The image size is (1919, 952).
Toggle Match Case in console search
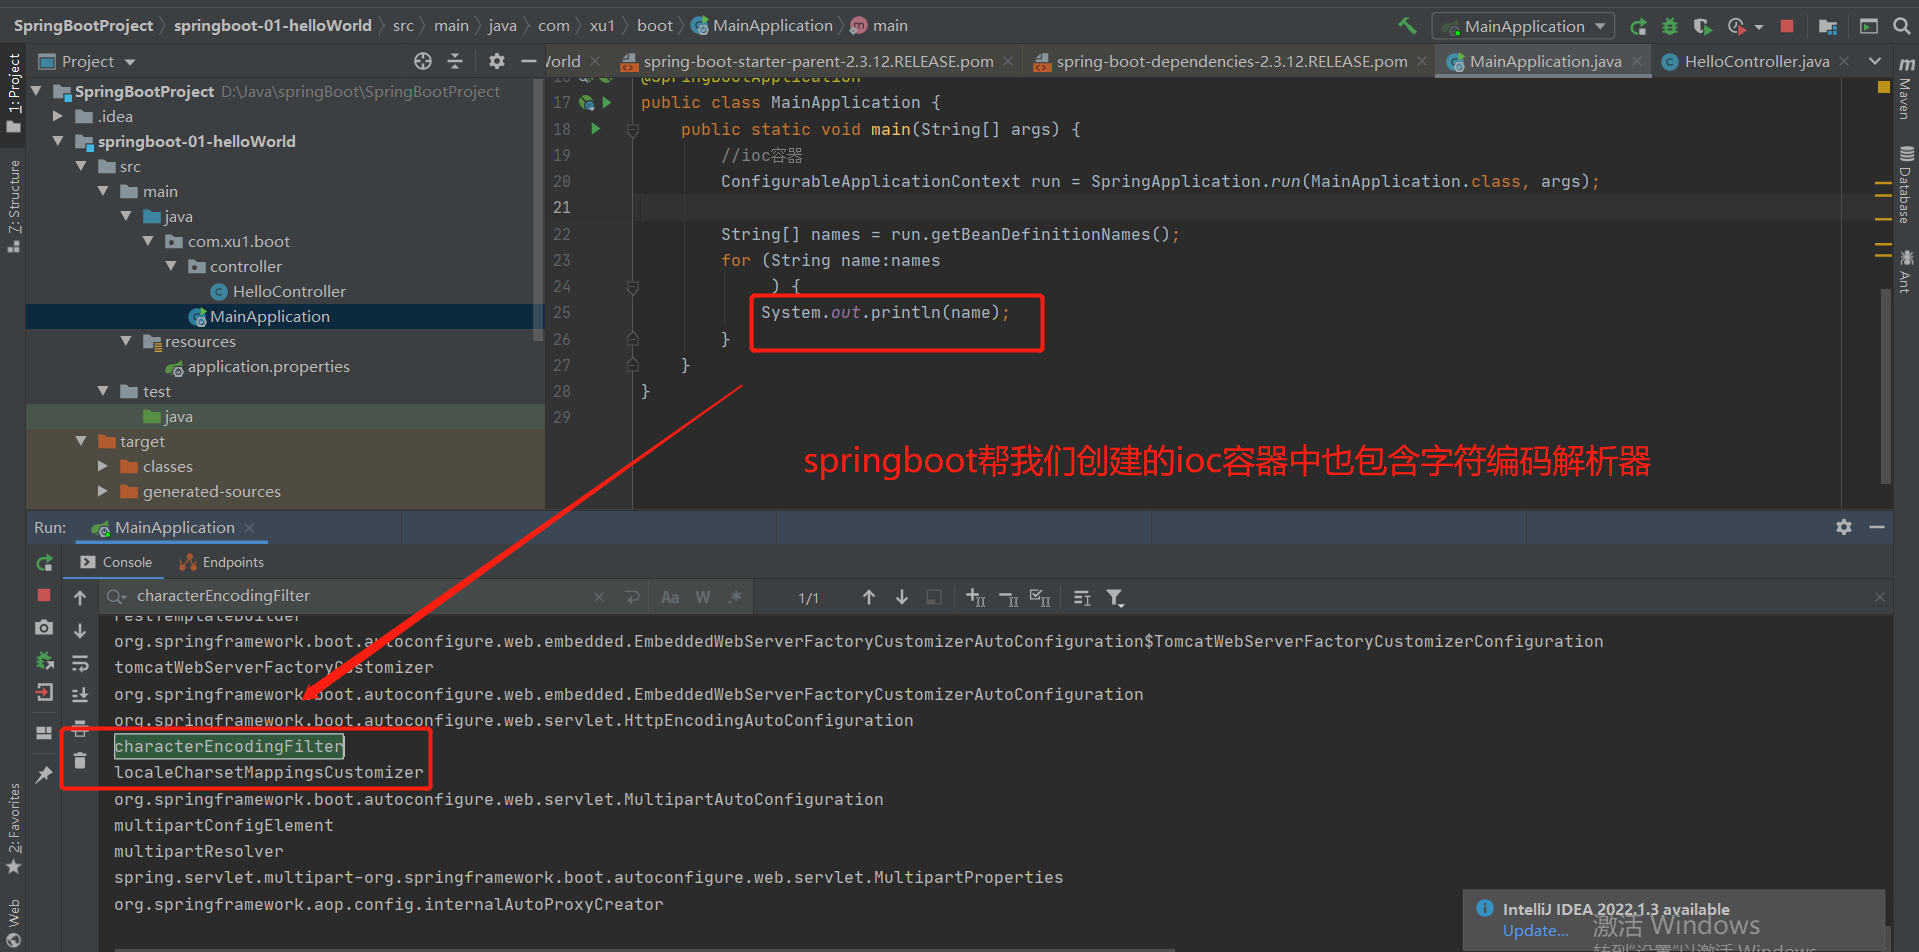pos(670,597)
